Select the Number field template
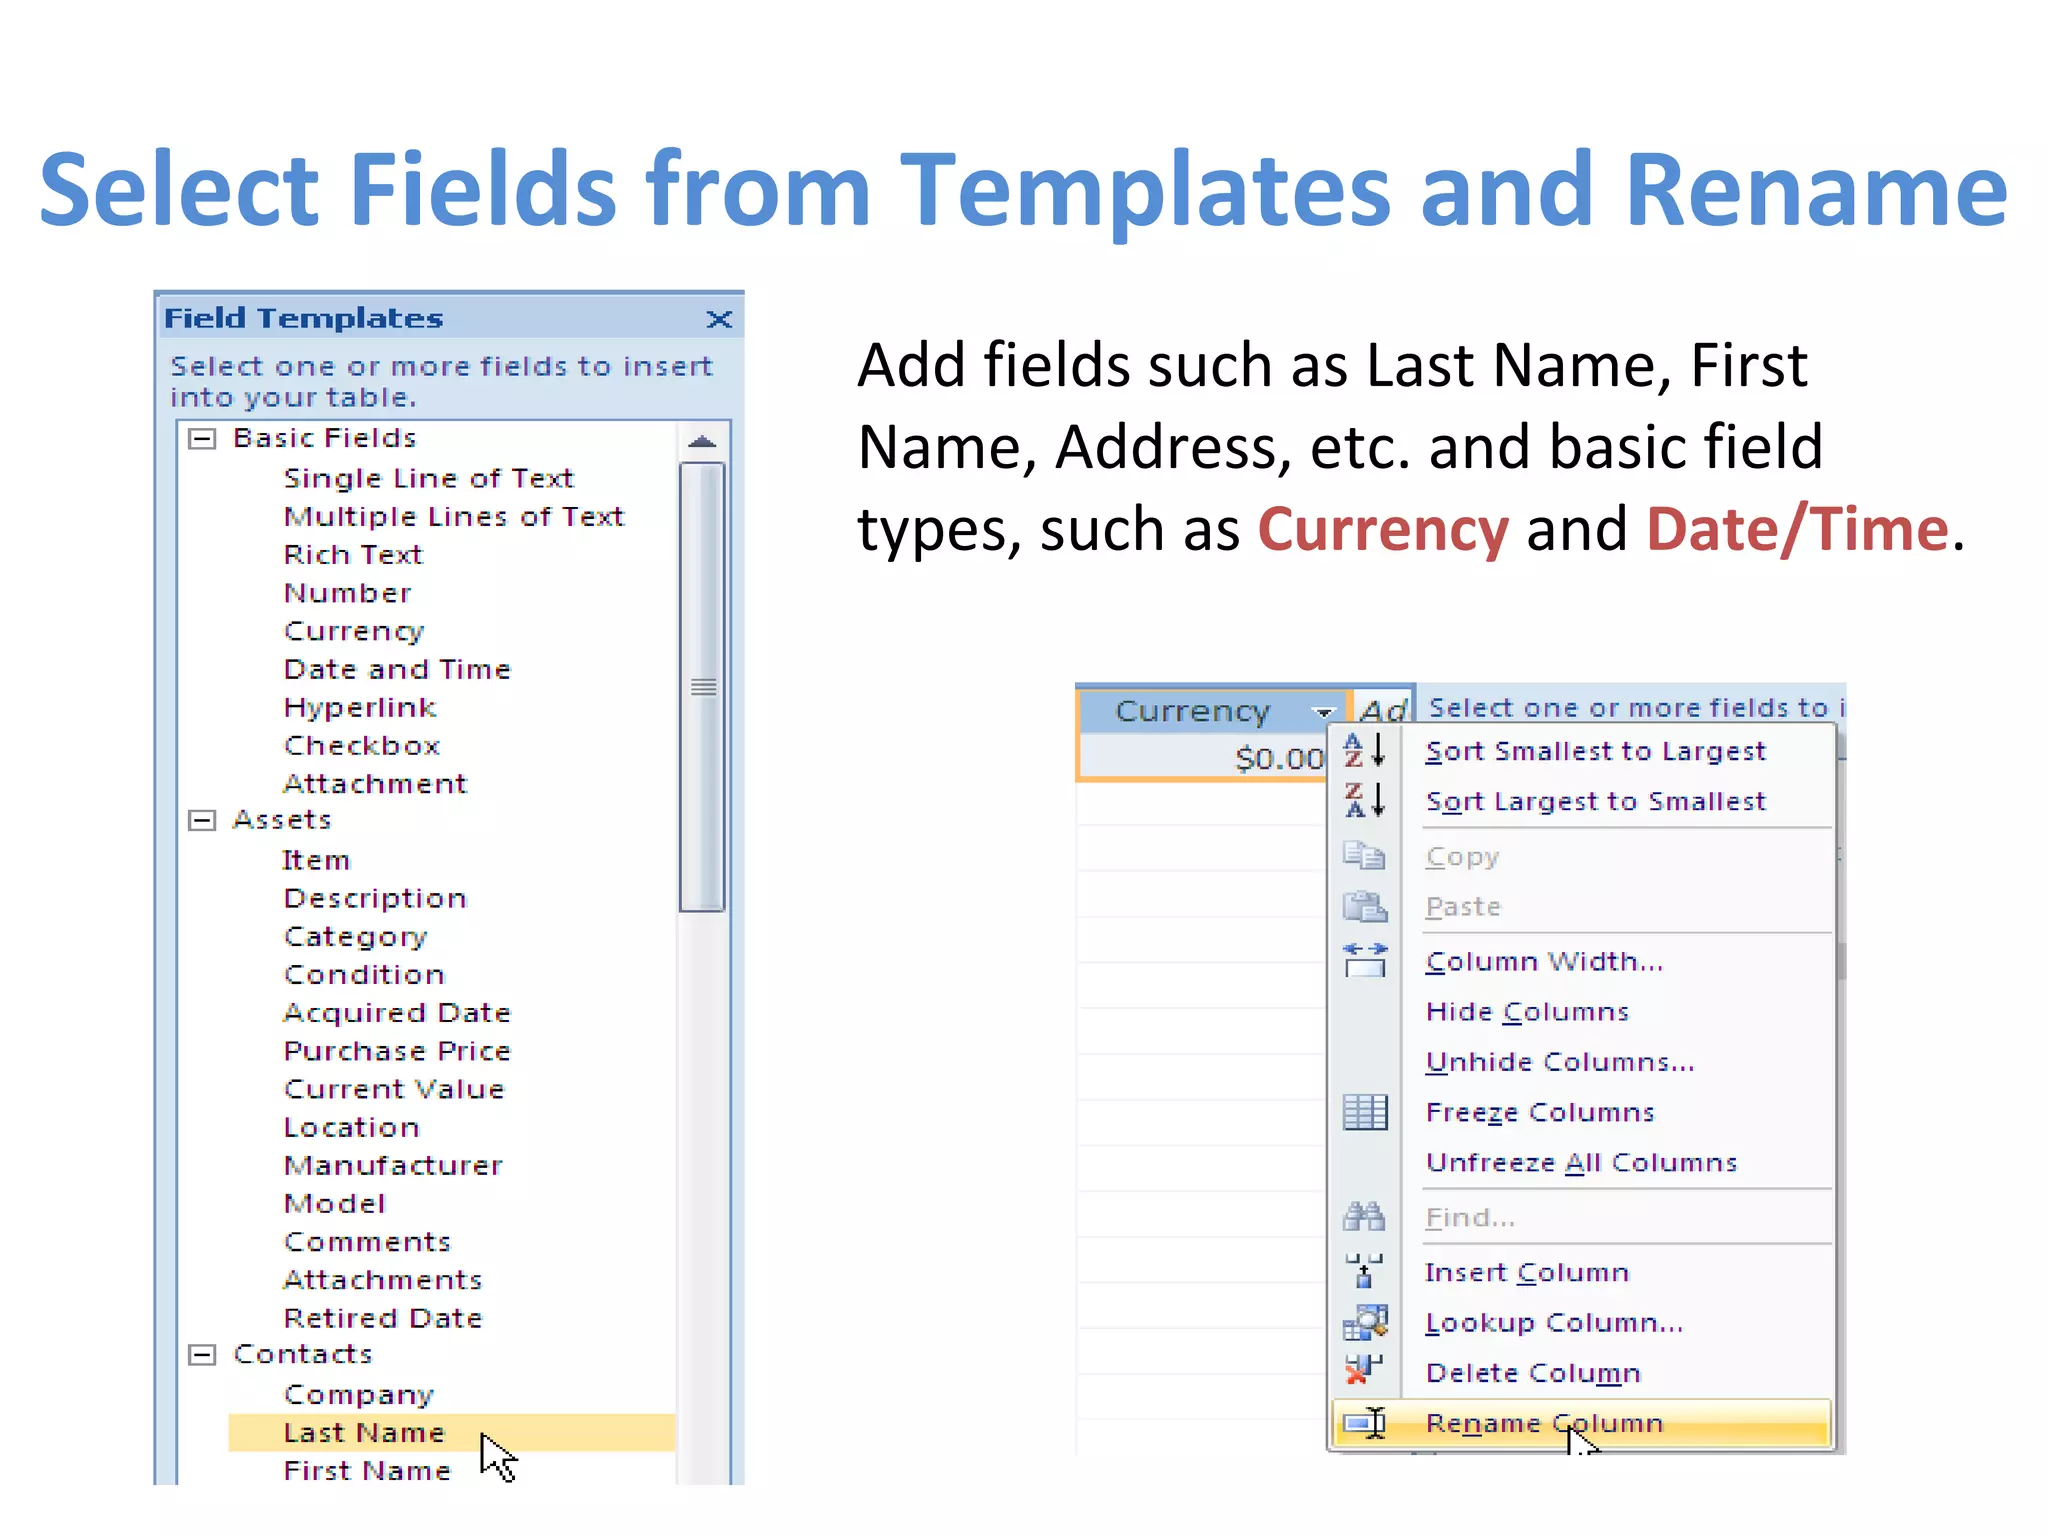The width and height of the screenshot is (2048, 1536). coord(347,593)
